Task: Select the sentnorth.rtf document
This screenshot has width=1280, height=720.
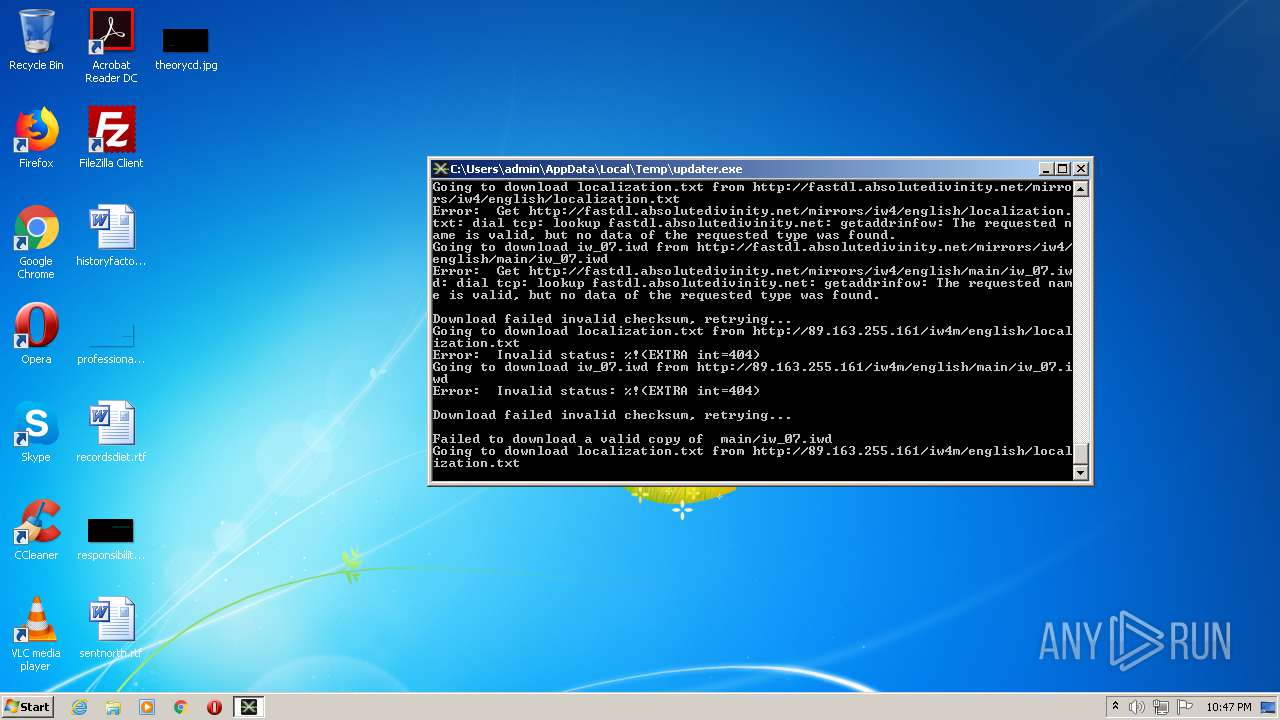Action: pyautogui.click(x=111, y=628)
